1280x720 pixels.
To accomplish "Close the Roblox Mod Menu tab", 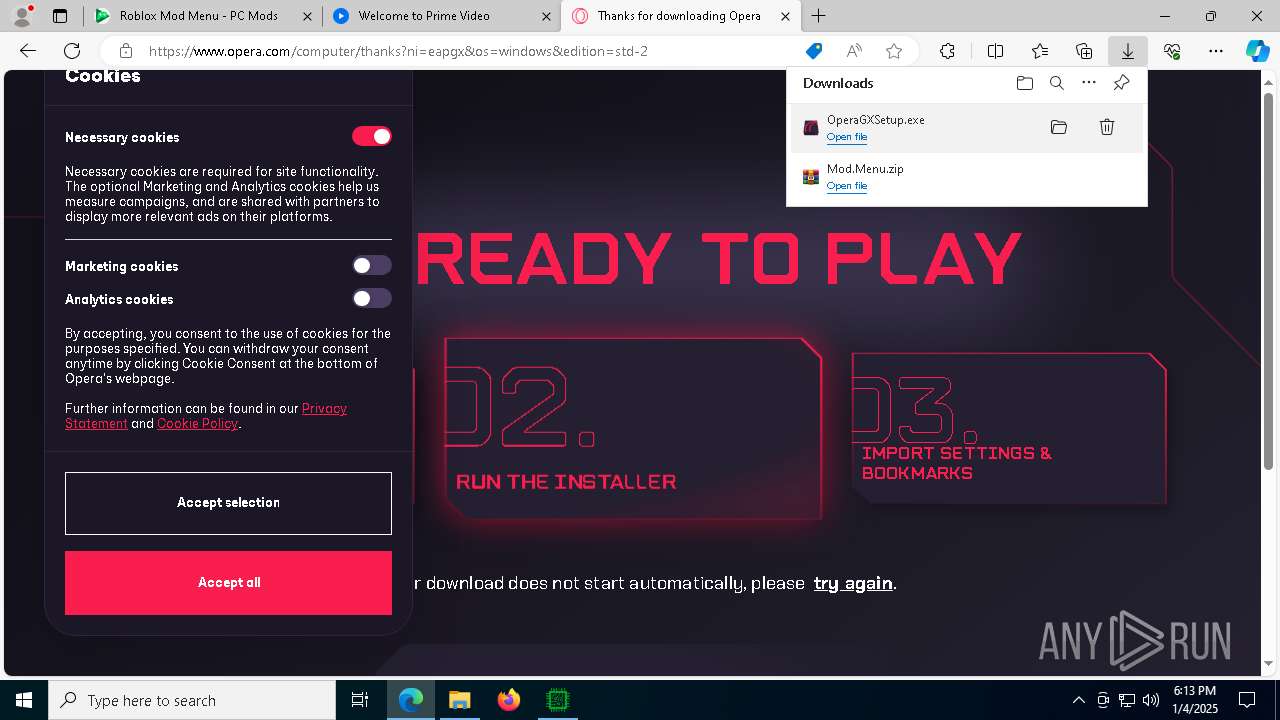I will pyautogui.click(x=306, y=16).
